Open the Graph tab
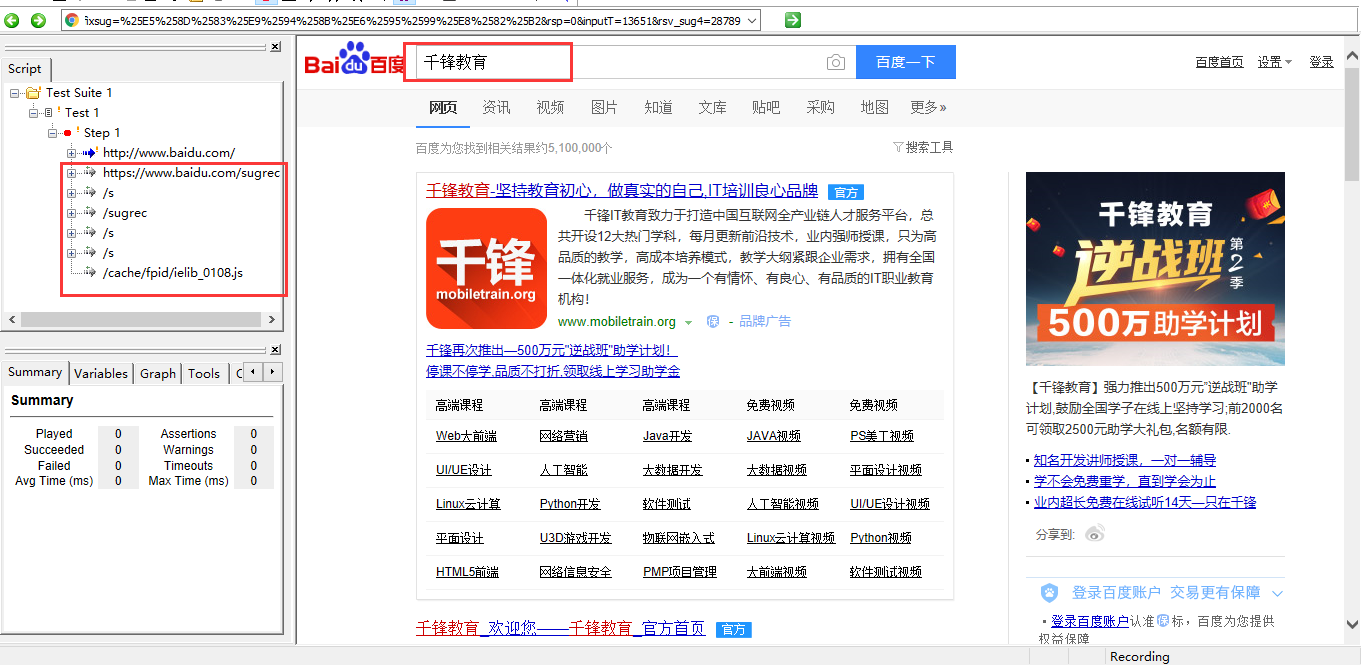1361x665 pixels. 158,373
